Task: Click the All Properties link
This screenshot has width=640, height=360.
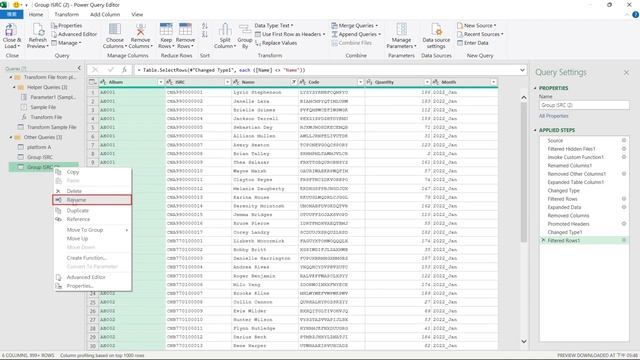Action: click(x=553, y=116)
